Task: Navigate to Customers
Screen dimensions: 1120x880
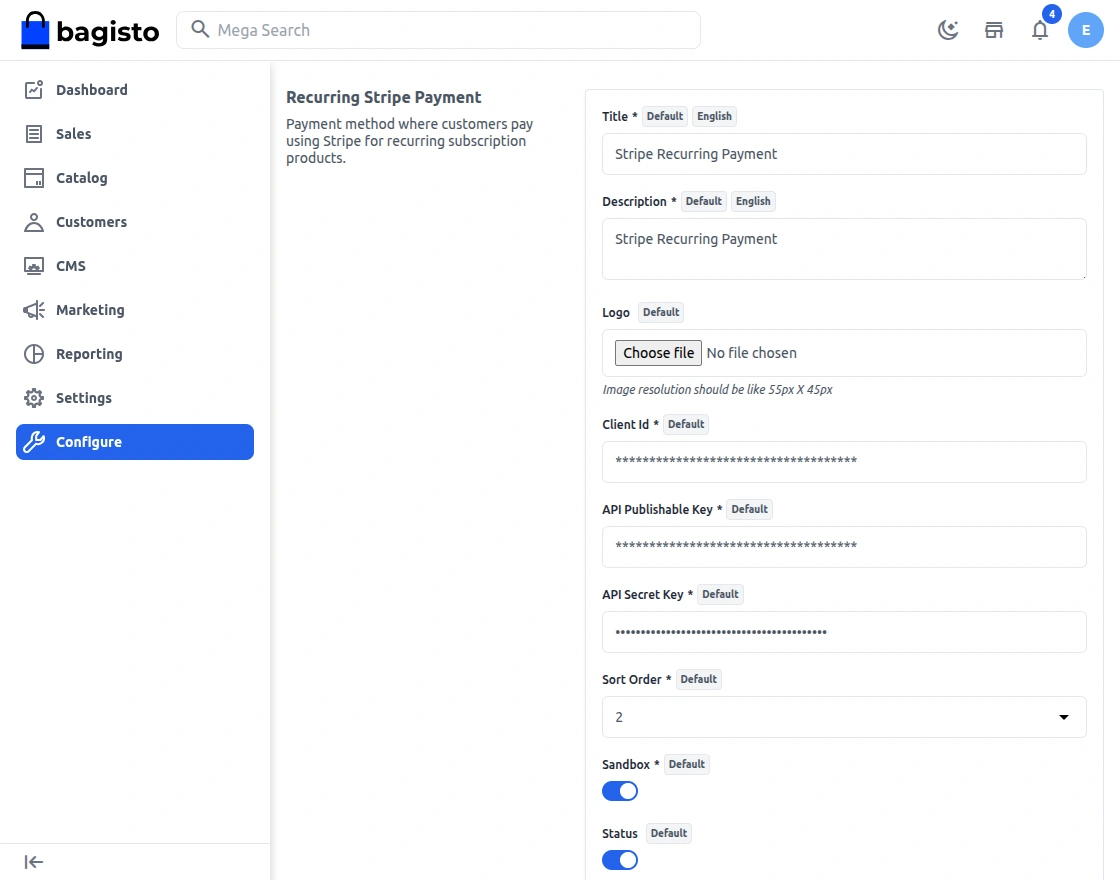Action: (91, 222)
